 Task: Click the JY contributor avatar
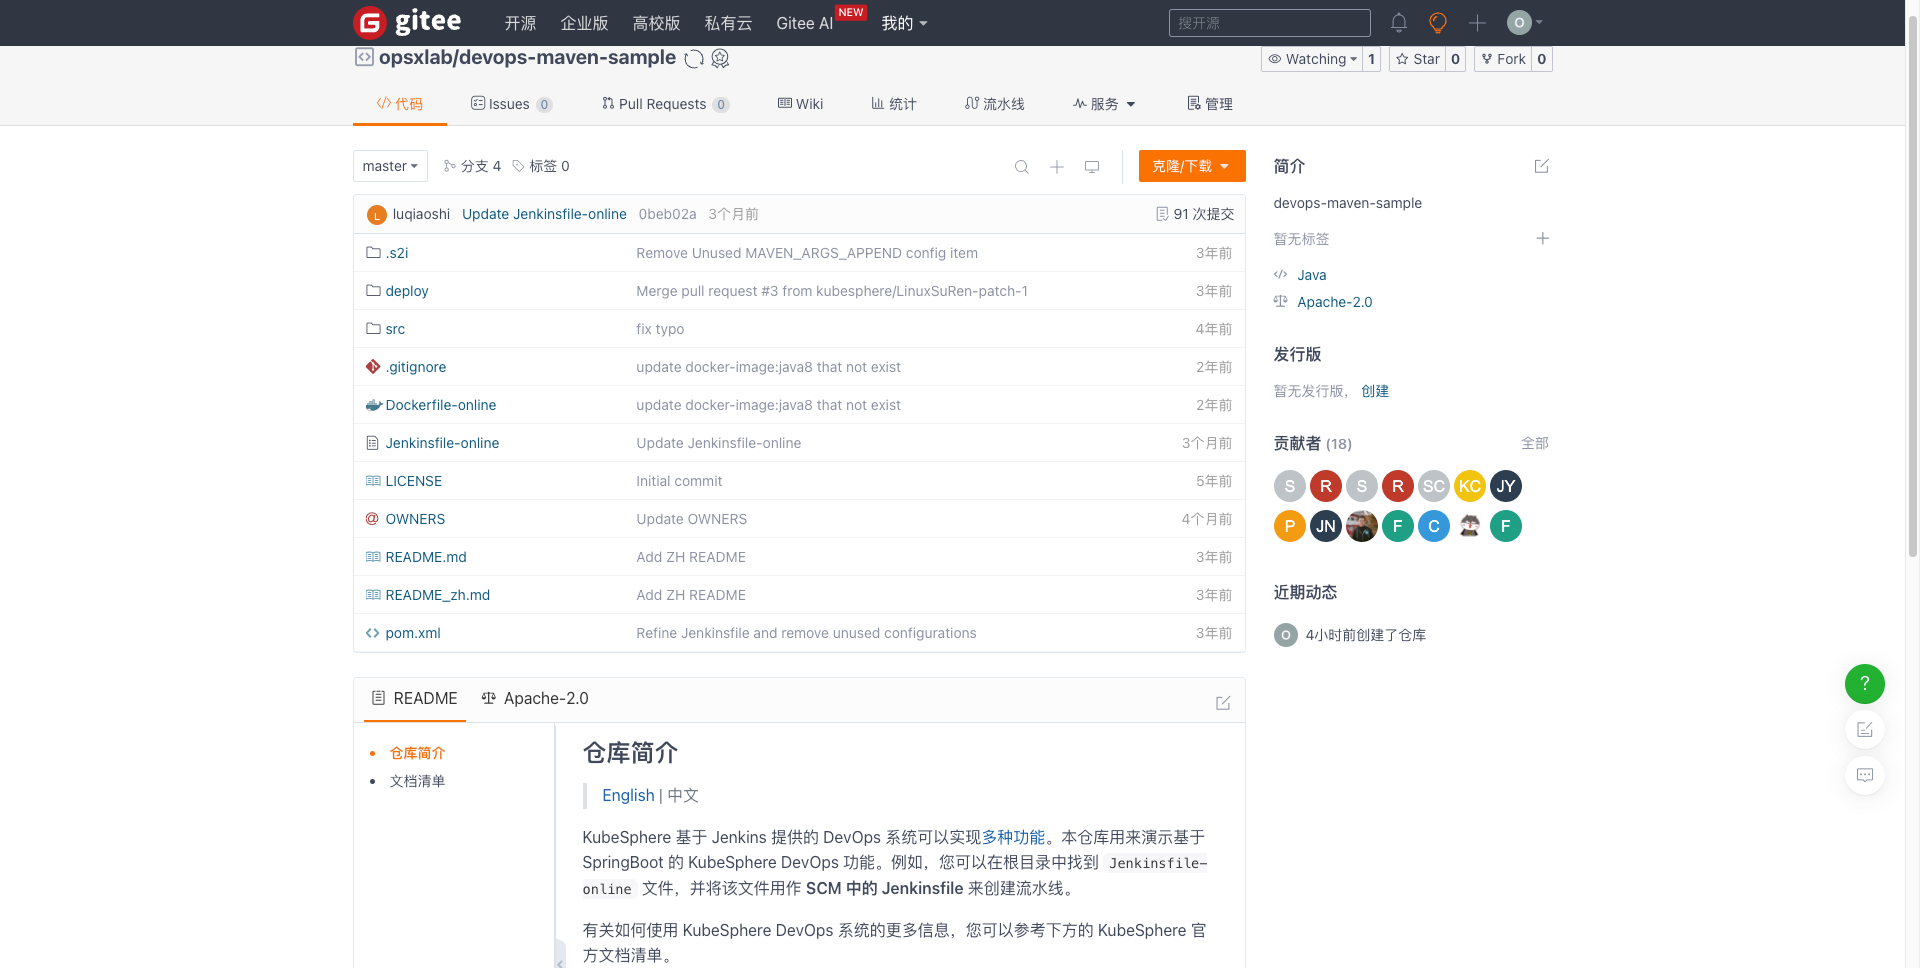1506,486
